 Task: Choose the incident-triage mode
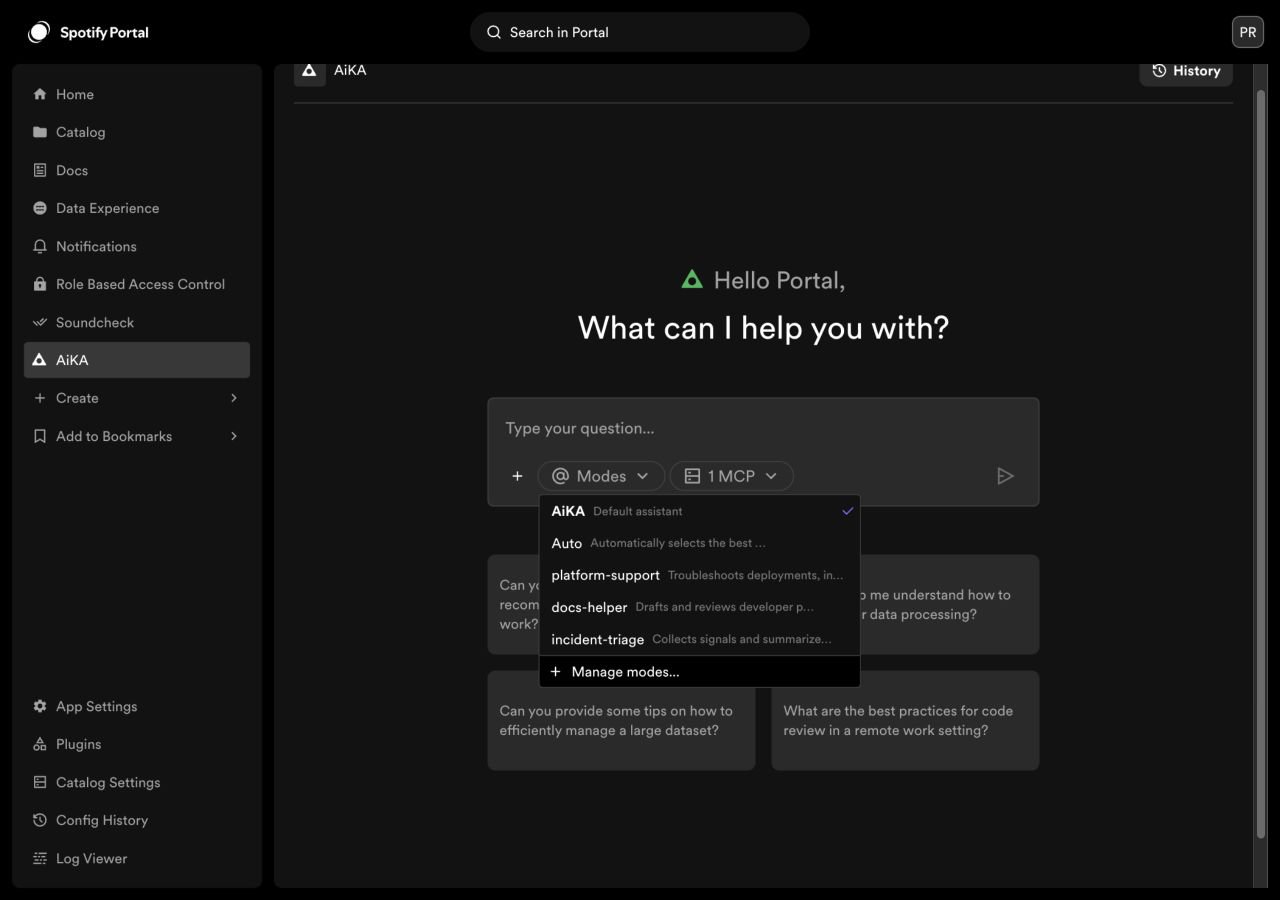pos(700,639)
